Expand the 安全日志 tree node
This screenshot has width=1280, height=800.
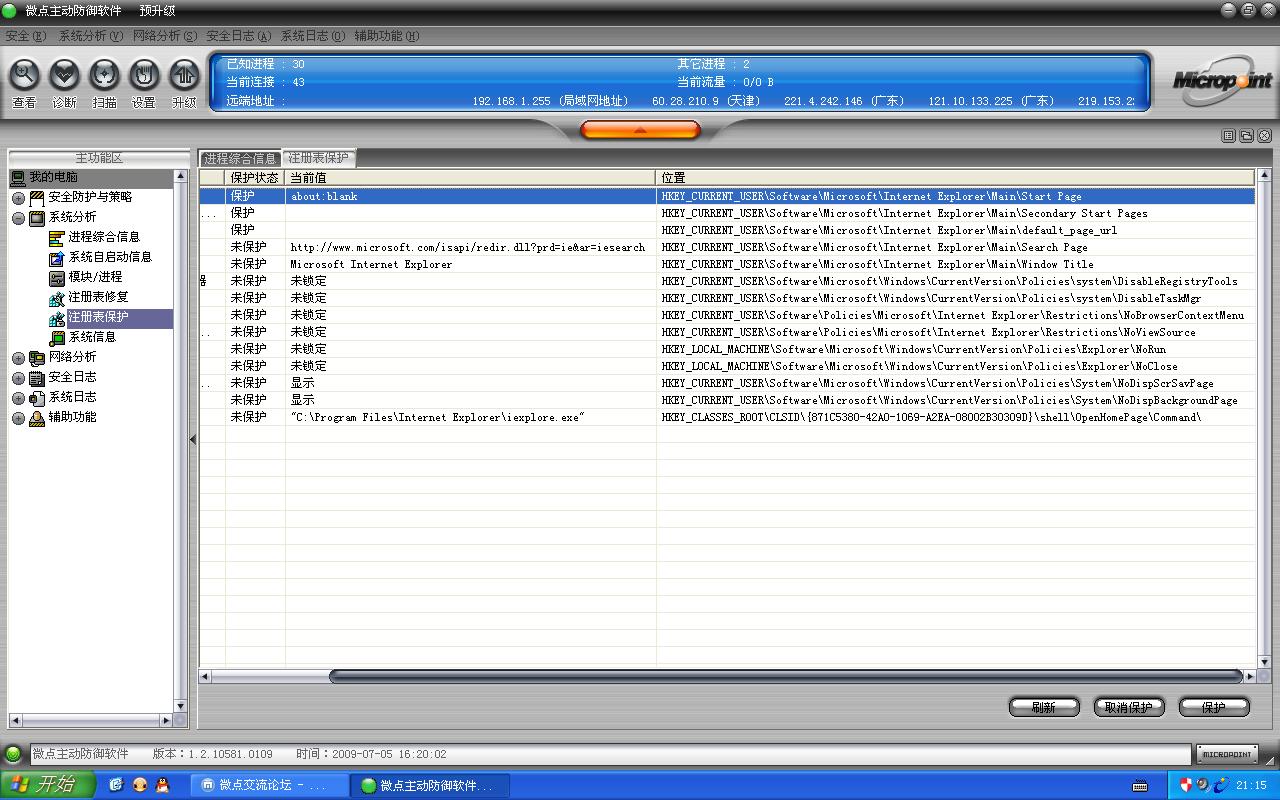[18, 378]
